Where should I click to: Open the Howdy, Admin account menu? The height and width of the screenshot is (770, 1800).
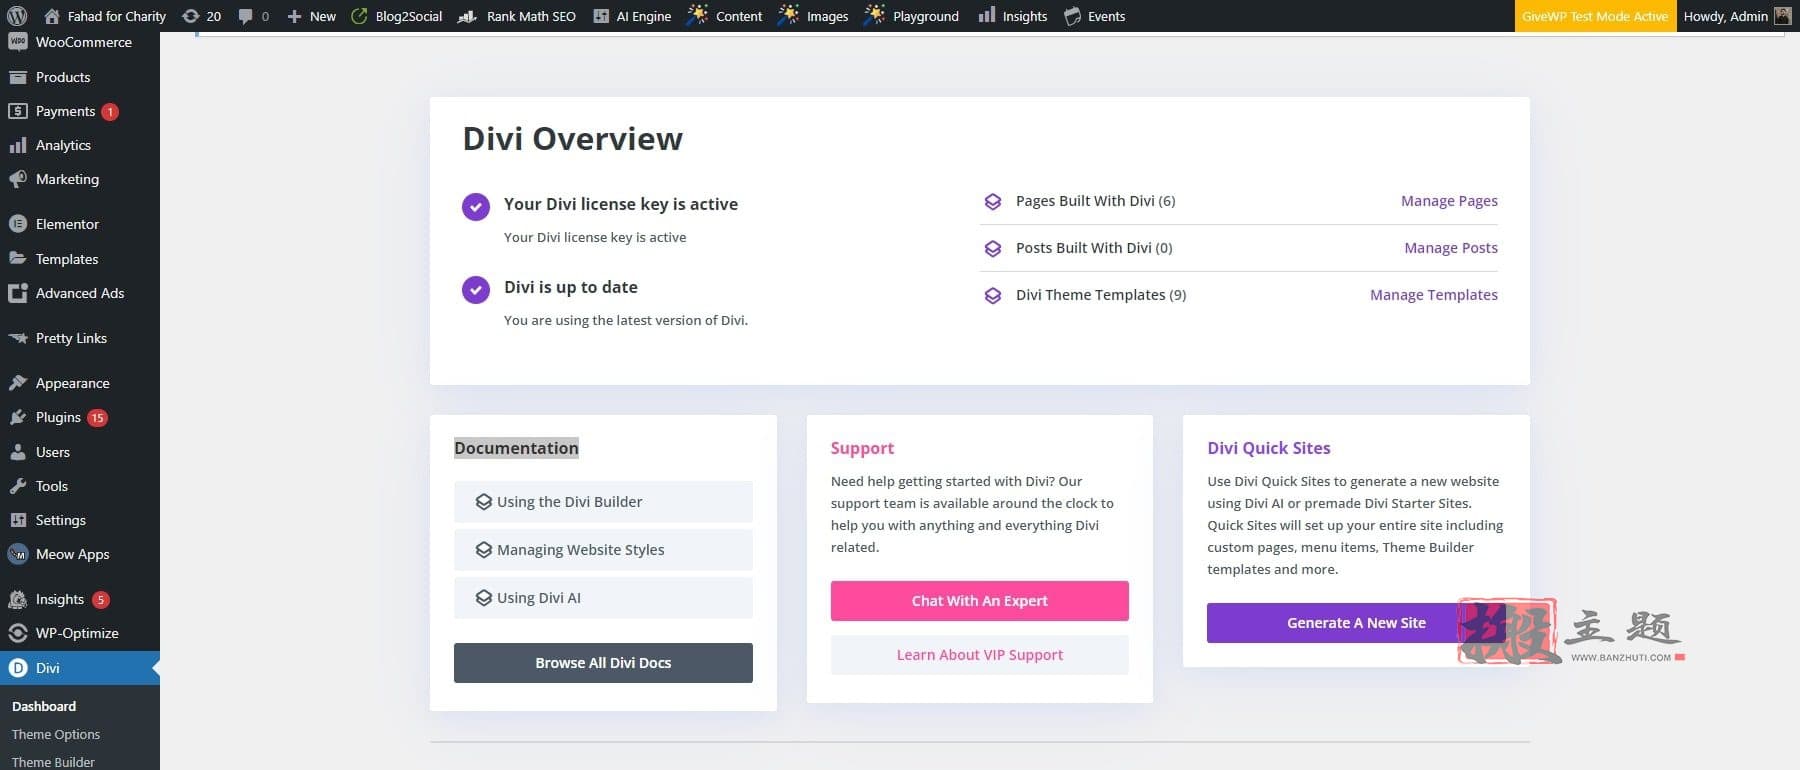1736,16
